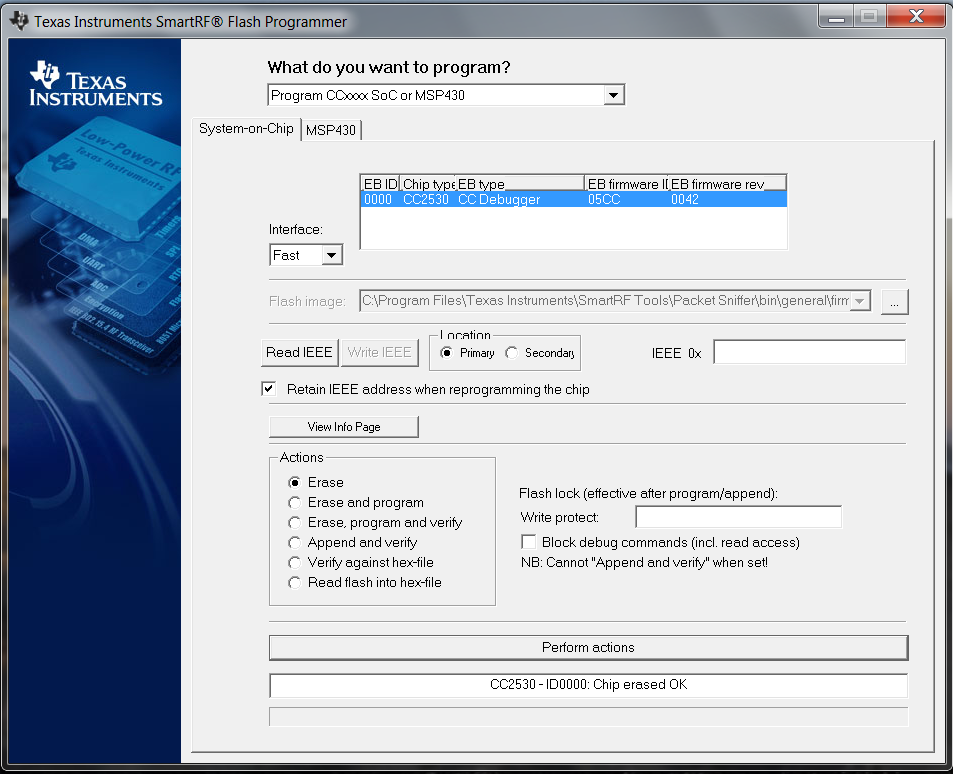Click the 0042 firmware revision cell
The image size is (954, 780).
point(684,200)
